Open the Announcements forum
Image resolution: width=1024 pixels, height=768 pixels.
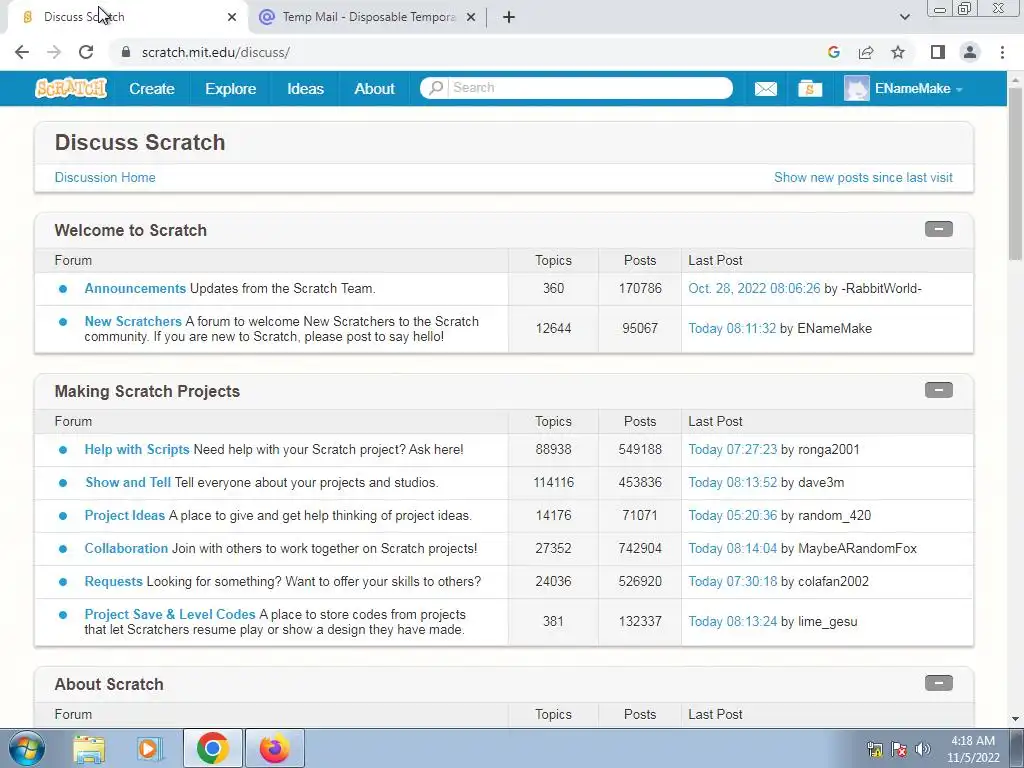tap(135, 289)
